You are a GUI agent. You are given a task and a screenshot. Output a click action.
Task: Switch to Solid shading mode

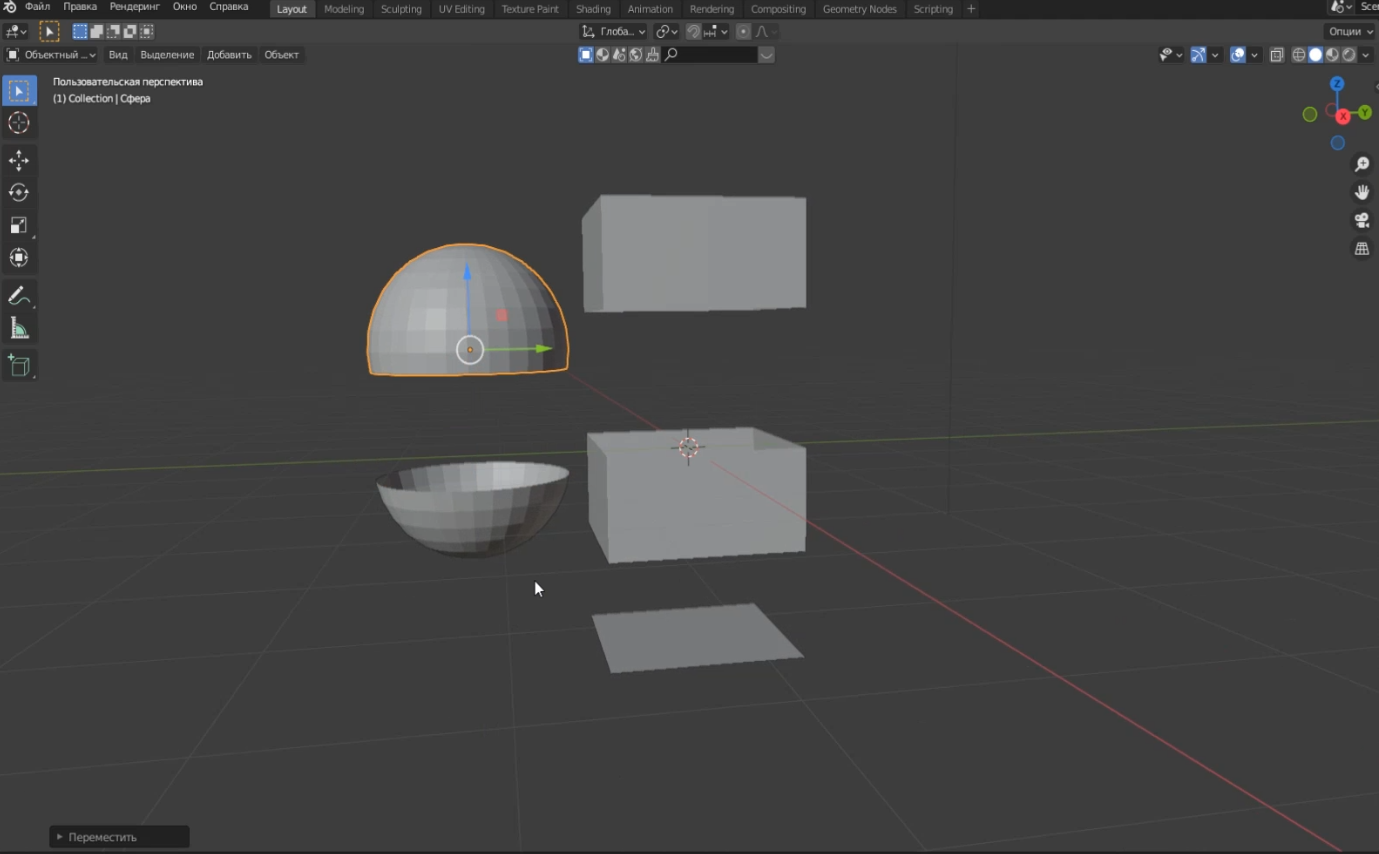(x=1316, y=55)
